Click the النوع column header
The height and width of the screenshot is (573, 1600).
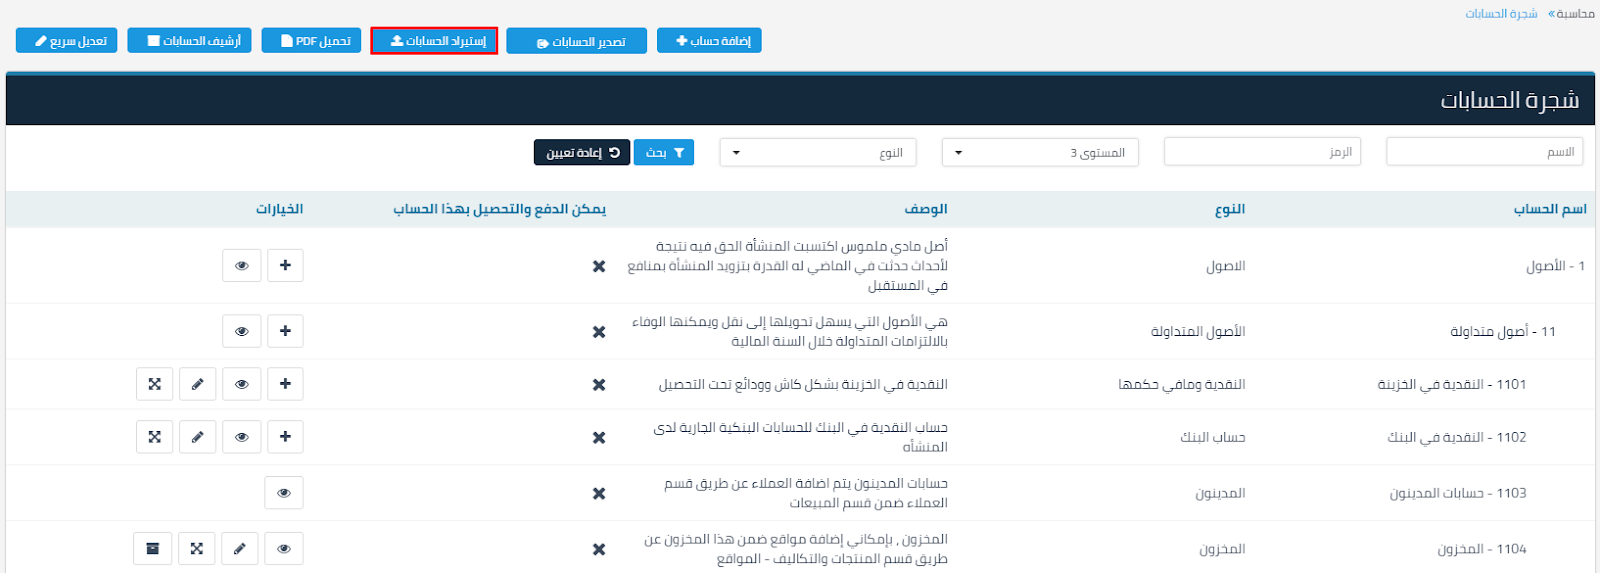tap(1230, 209)
